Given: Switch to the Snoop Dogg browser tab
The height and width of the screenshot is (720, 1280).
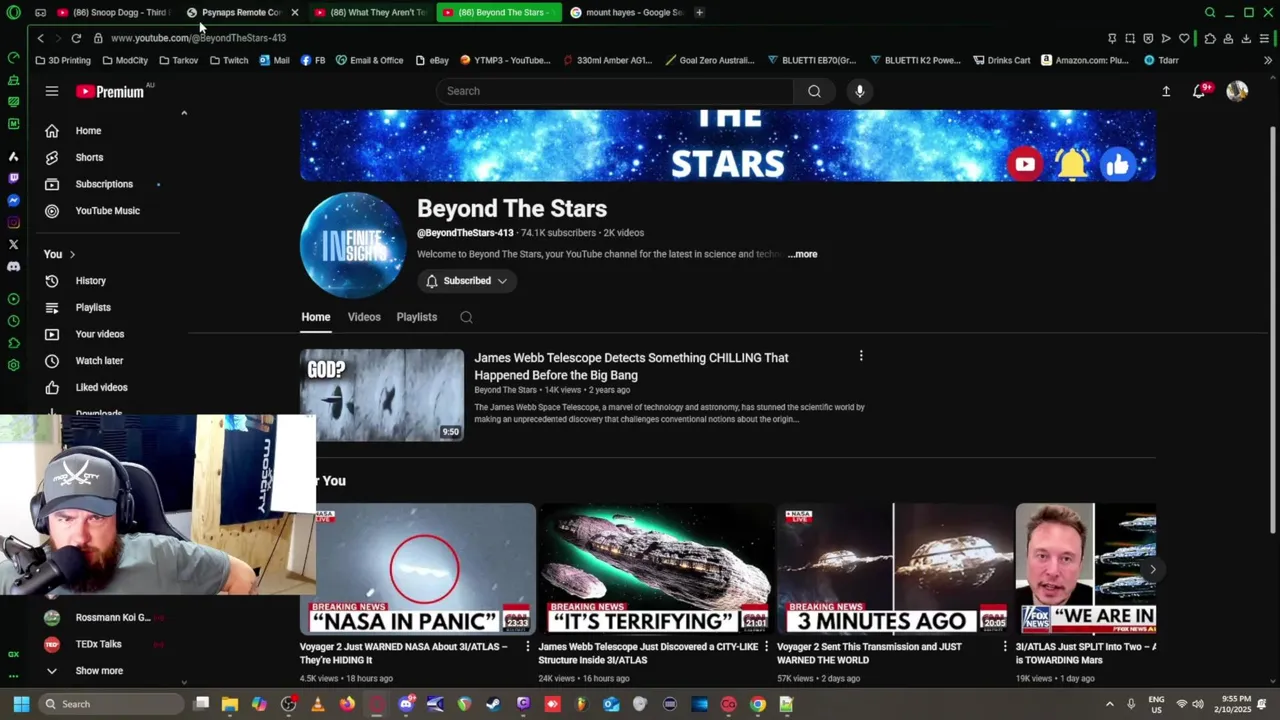Looking at the screenshot, I should (x=113, y=13).
